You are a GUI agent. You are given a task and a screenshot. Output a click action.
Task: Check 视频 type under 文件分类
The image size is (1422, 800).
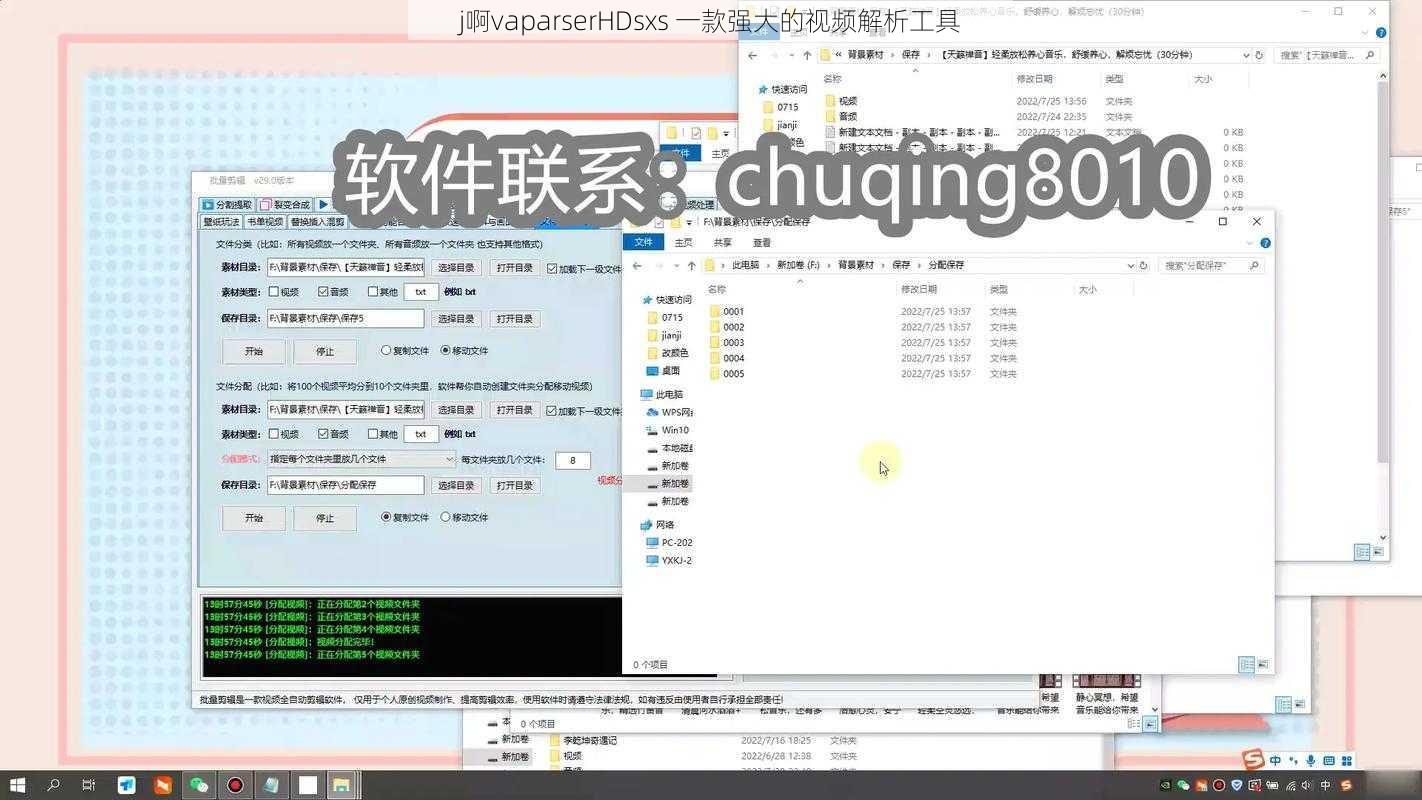(x=273, y=292)
